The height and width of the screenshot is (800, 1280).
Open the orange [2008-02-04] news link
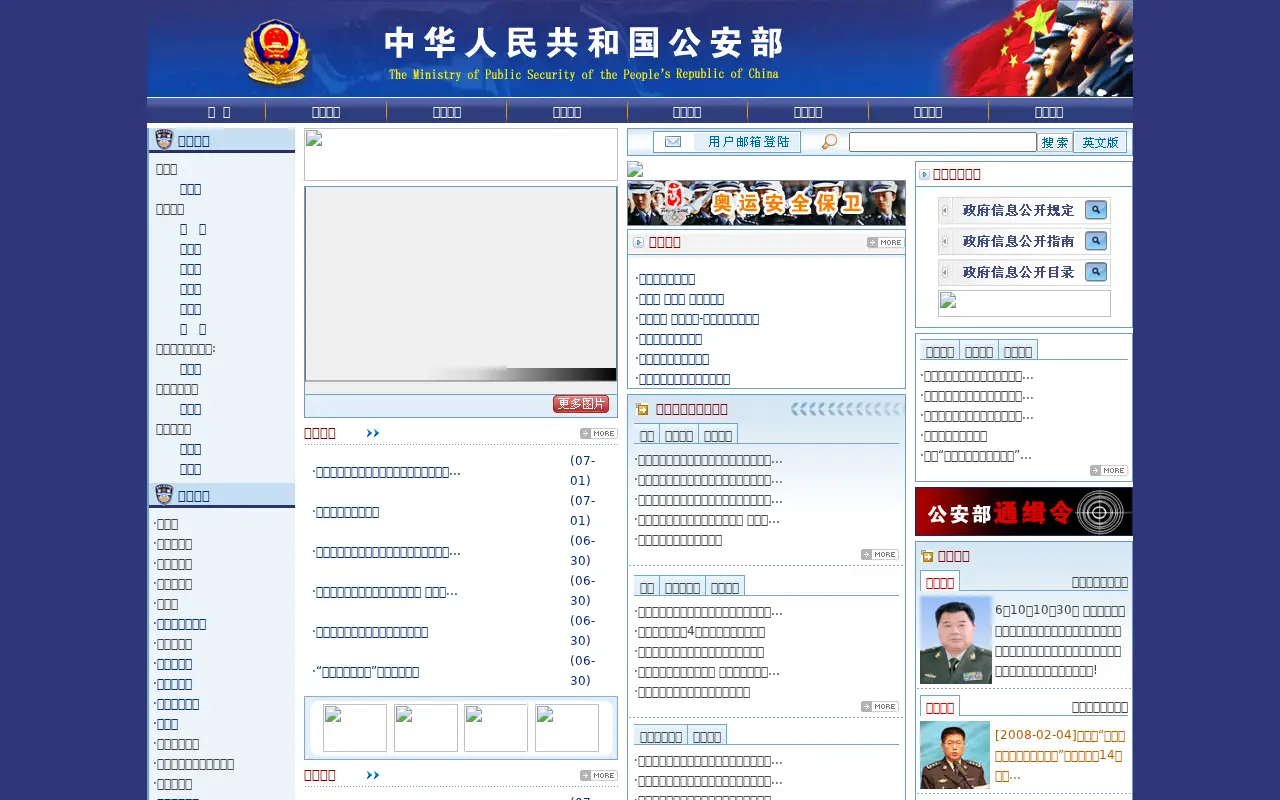[x=1059, y=755]
